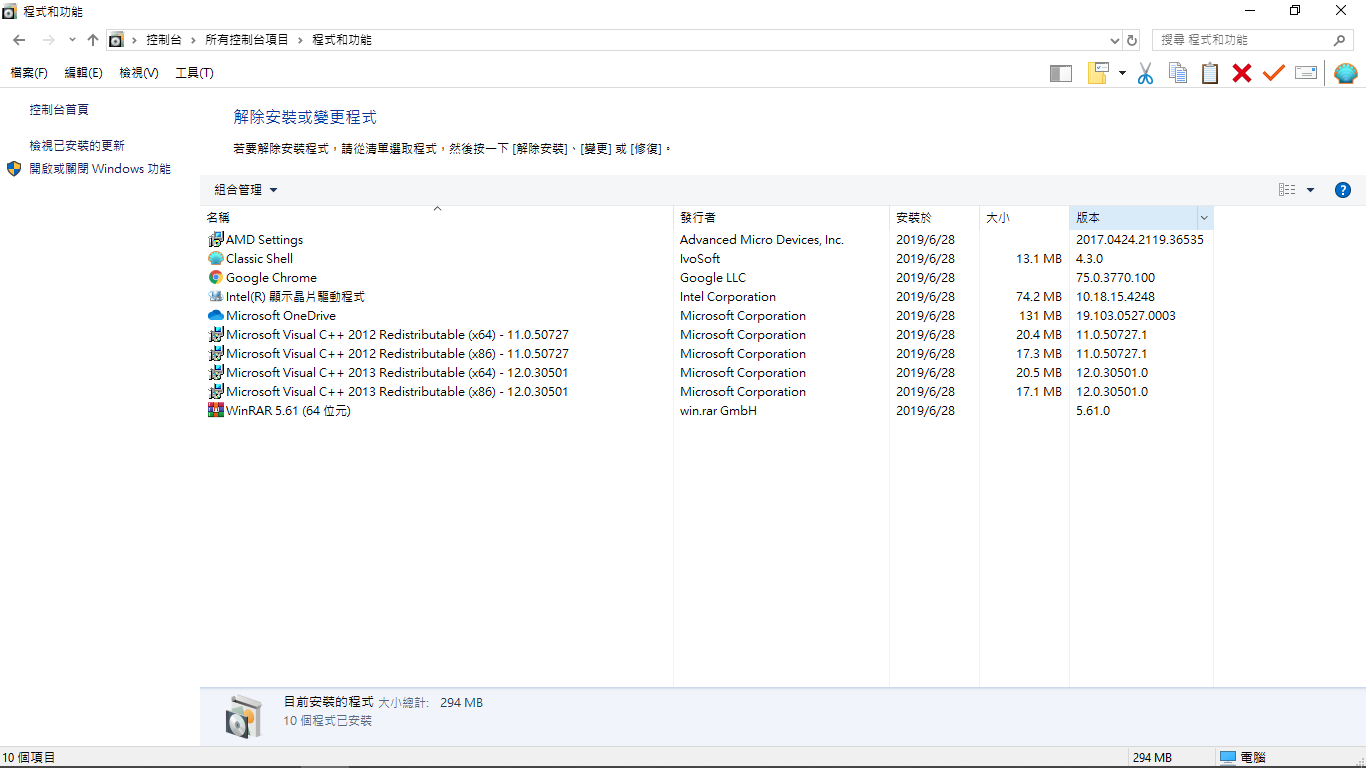Image resolution: width=1366 pixels, height=768 pixels.
Task: Click the red X Delete icon
Action: (1242, 73)
